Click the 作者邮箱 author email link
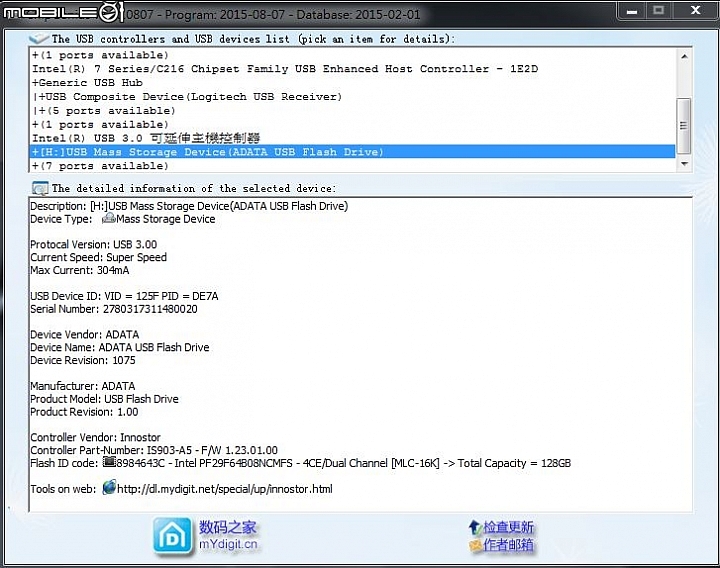720x568 pixels. (508, 545)
